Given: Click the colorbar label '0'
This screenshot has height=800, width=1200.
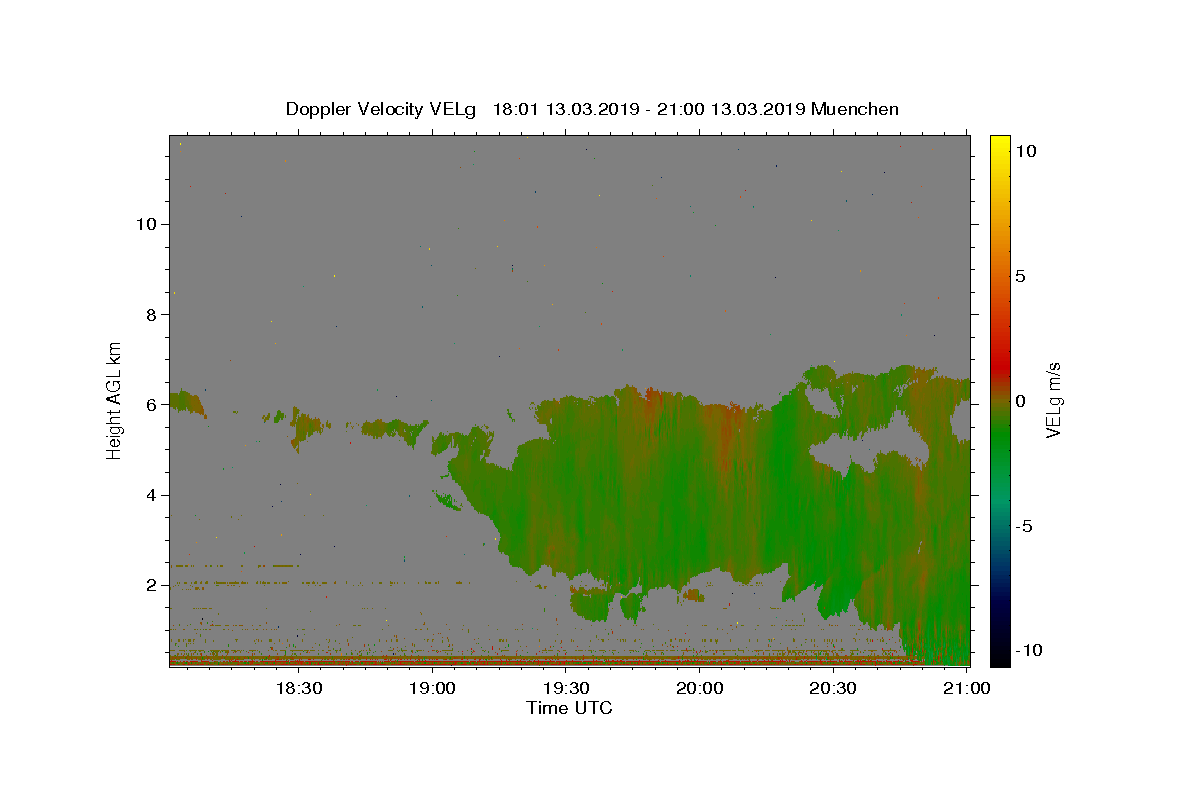Looking at the screenshot, I should [x=1020, y=401].
